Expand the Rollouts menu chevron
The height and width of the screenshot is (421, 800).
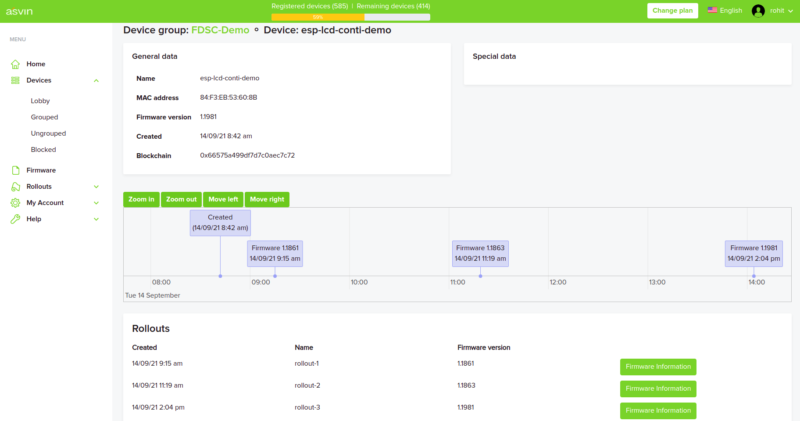coord(96,187)
